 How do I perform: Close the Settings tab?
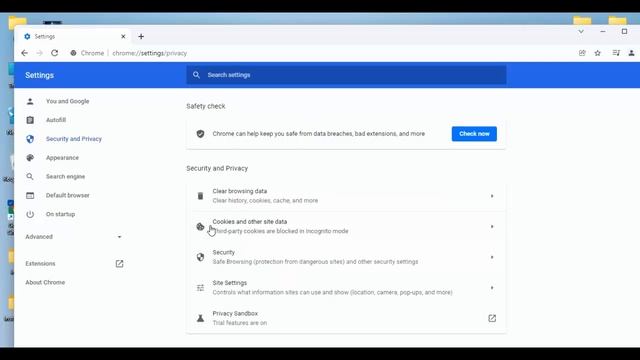[x=123, y=36]
